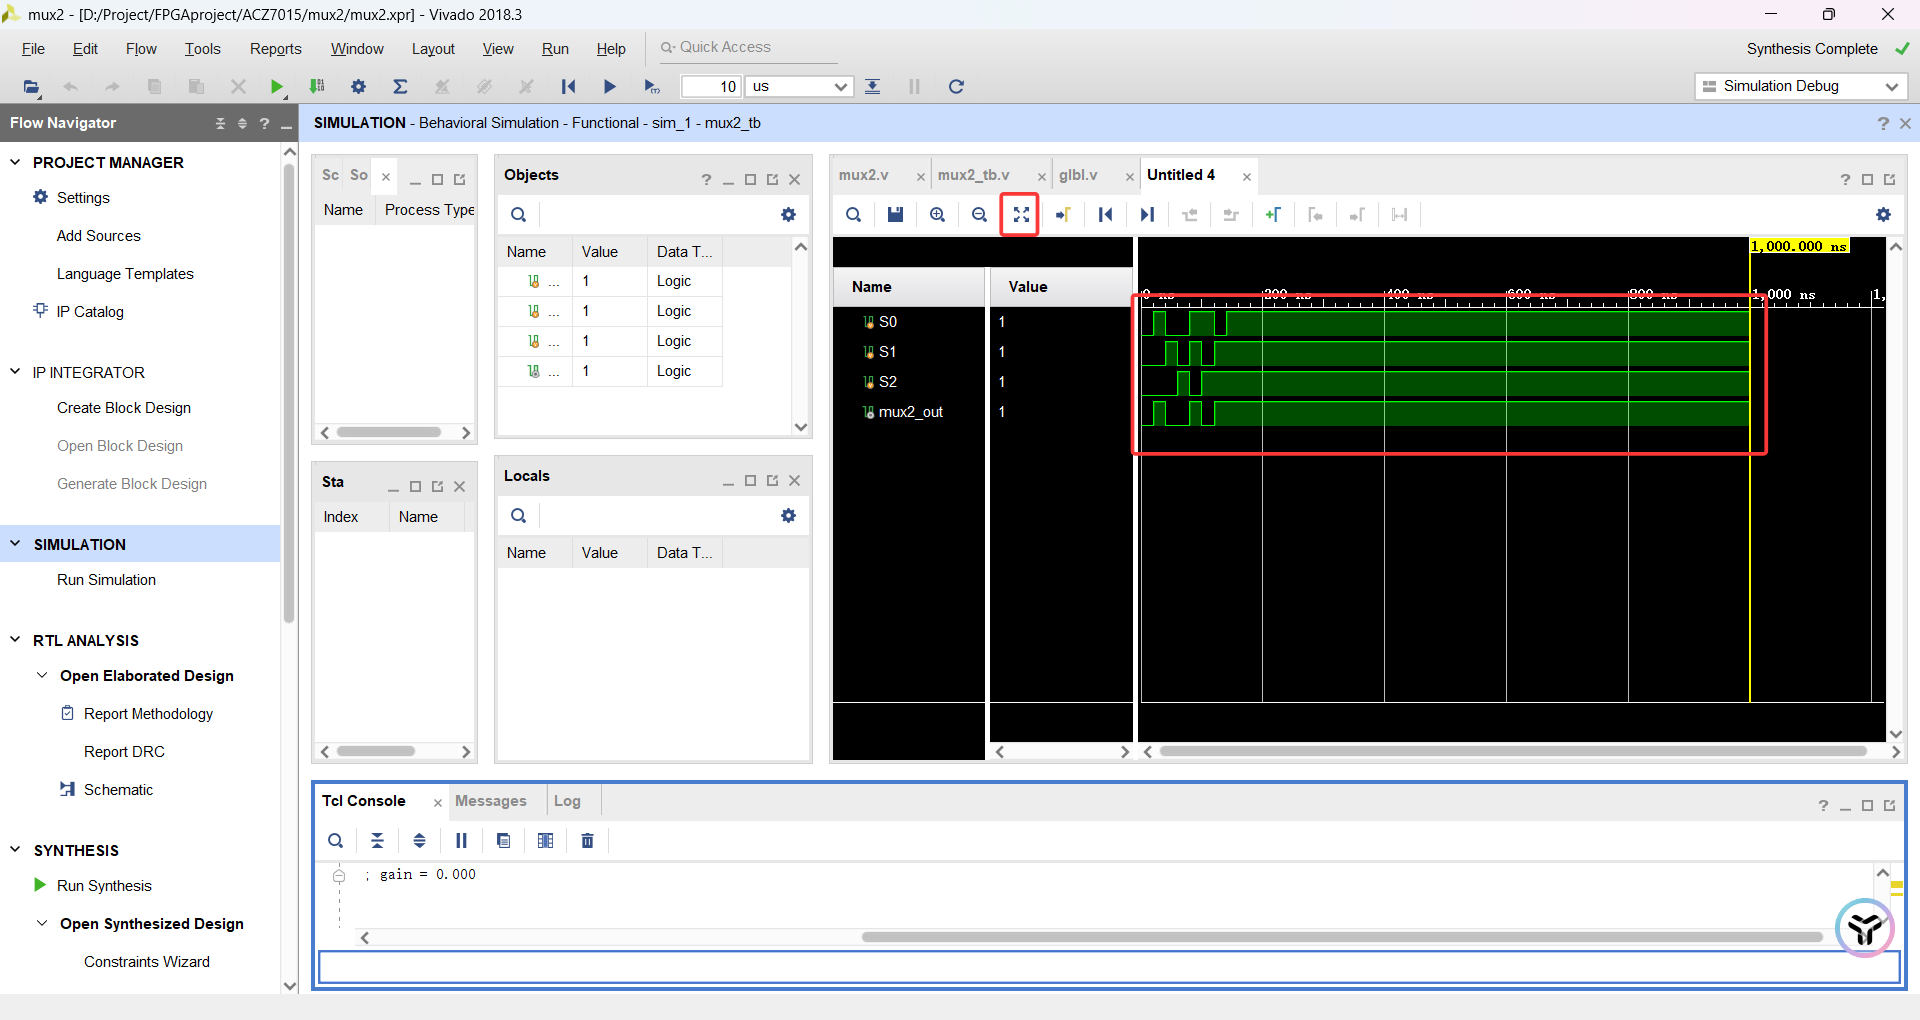This screenshot has height=1020, width=1920.
Task: Click Relaunch Simulation refresh icon
Action: 956,86
